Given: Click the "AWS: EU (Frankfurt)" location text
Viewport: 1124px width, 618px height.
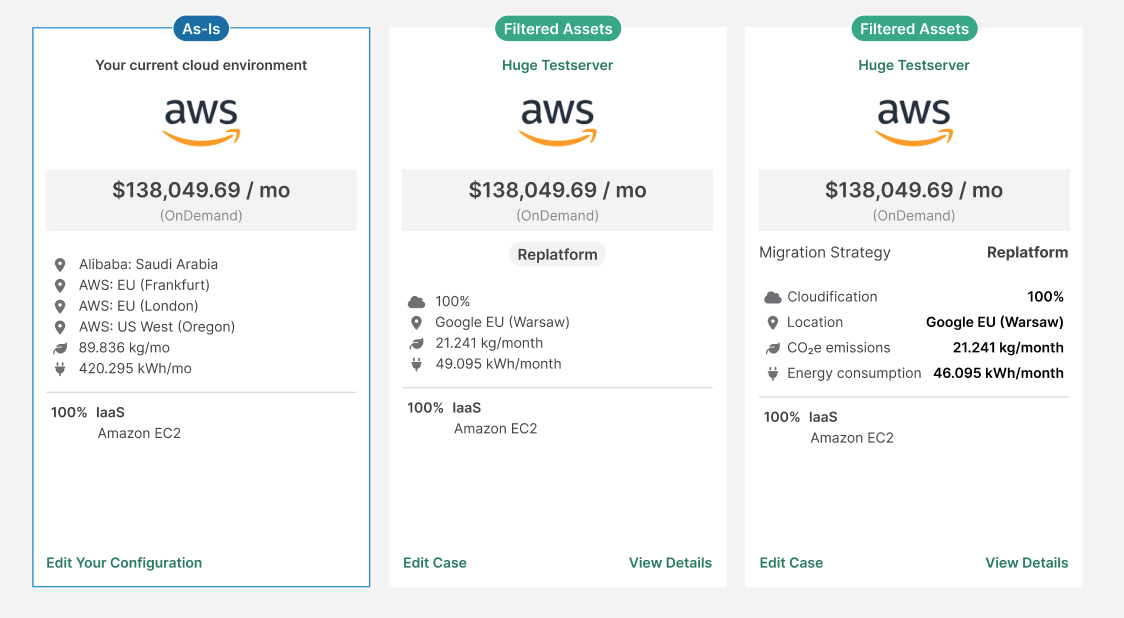Looking at the screenshot, I should 144,285.
